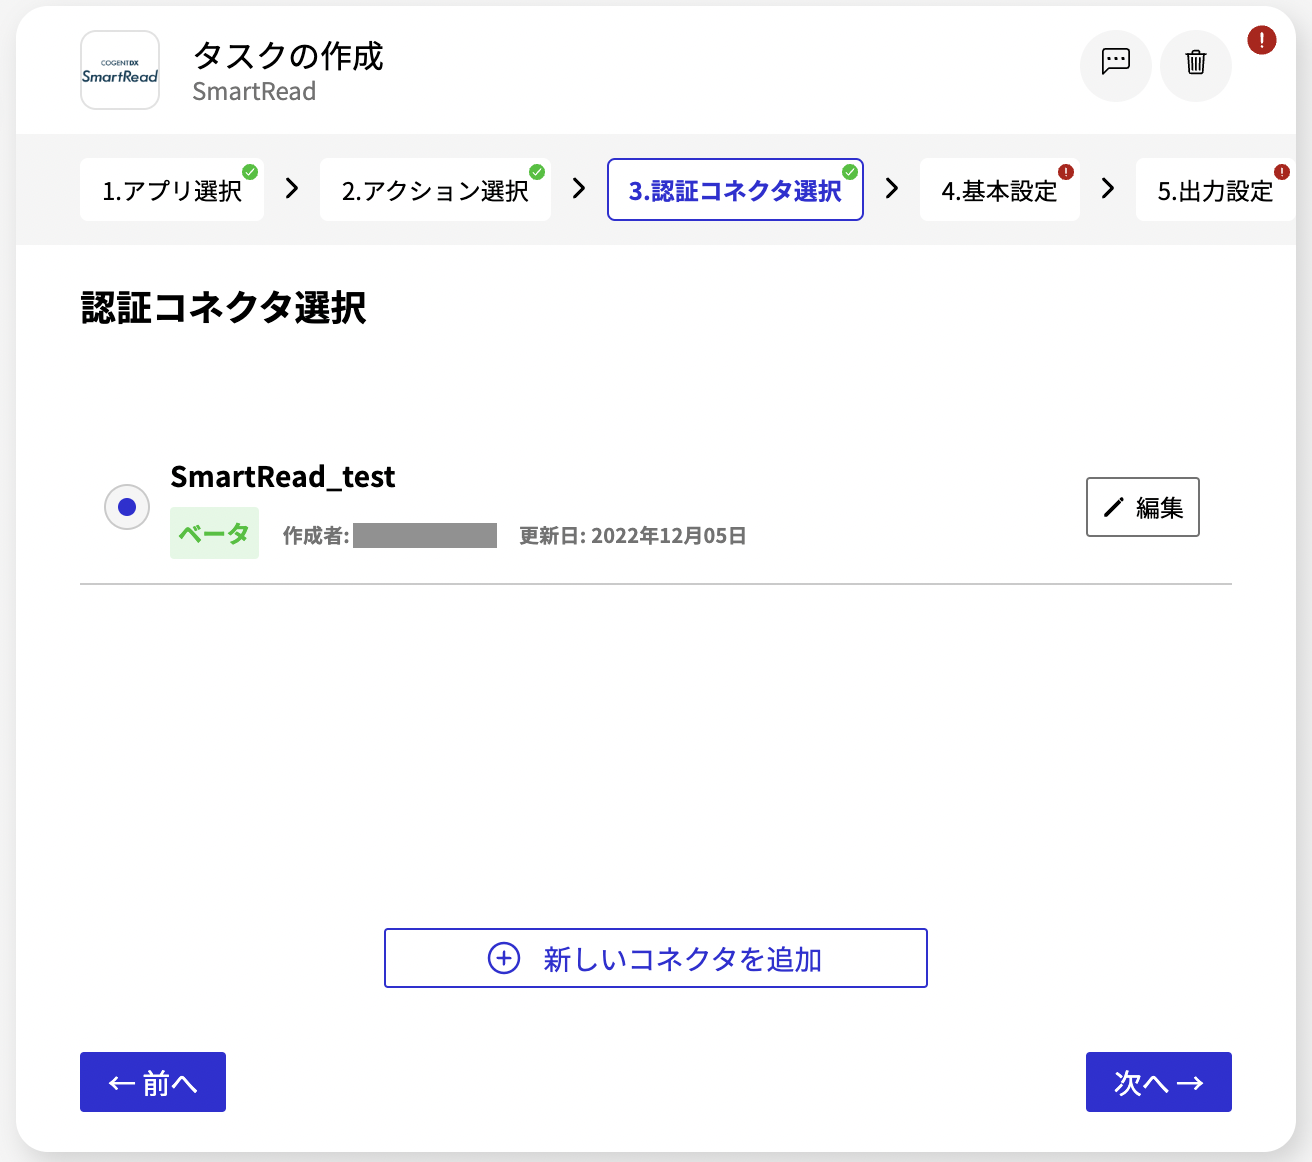Click the chevron between steps 3 and 4

pyautogui.click(x=891, y=189)
